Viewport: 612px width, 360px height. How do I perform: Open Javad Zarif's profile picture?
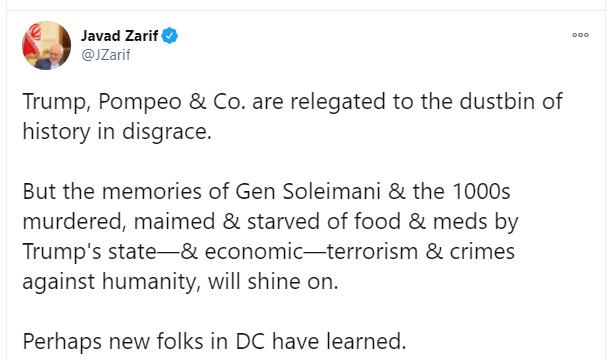pyautogui.click(x=46, y=46)
